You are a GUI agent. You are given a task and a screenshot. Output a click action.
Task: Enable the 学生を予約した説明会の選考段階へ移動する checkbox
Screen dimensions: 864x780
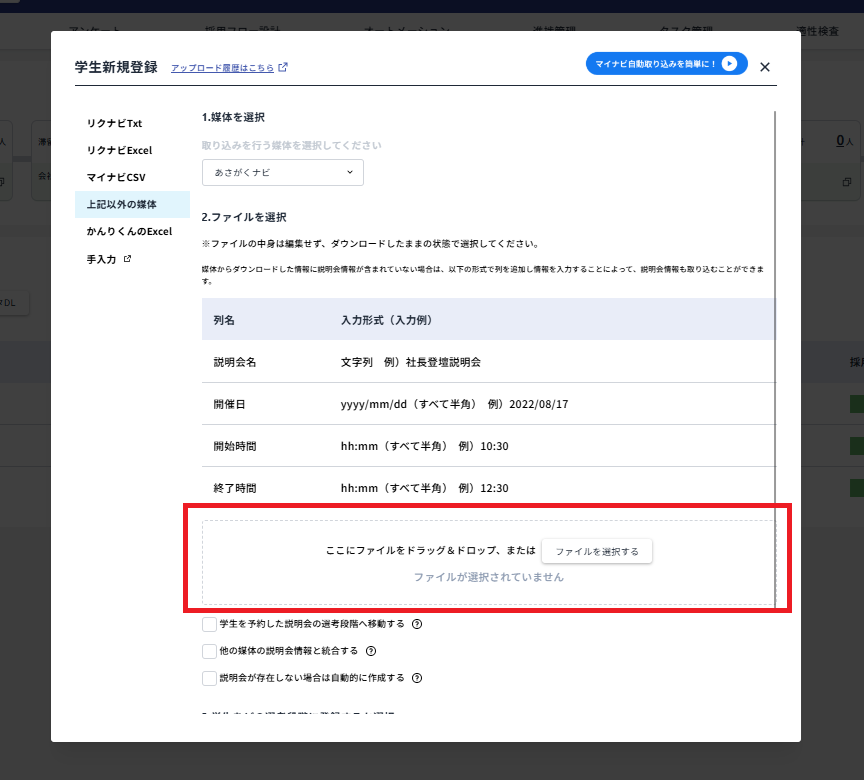pos(211,624)
